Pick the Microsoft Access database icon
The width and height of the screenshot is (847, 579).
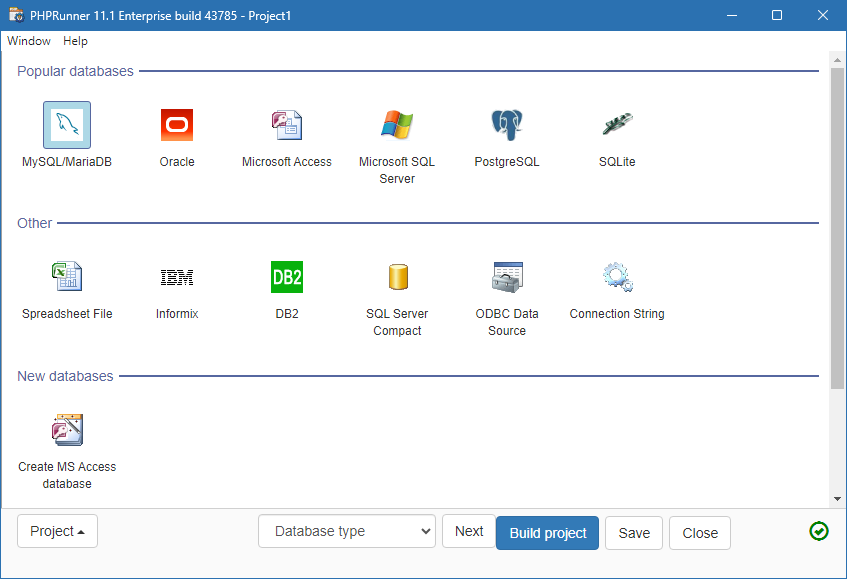point(287,125)
